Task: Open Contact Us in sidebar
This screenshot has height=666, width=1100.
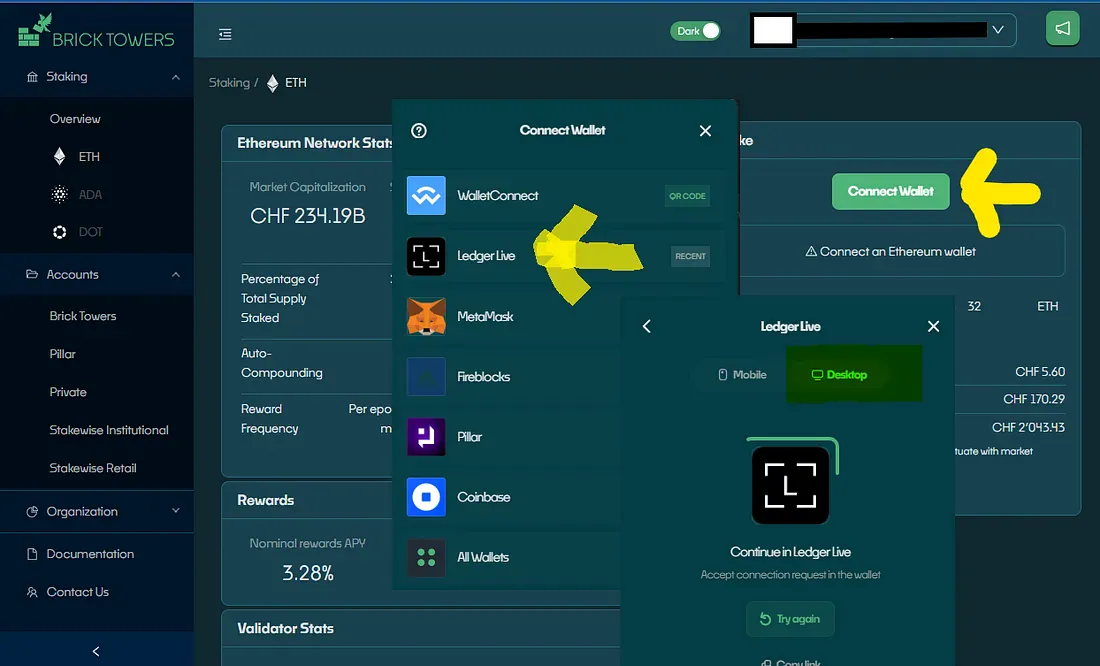Action: 77,592
